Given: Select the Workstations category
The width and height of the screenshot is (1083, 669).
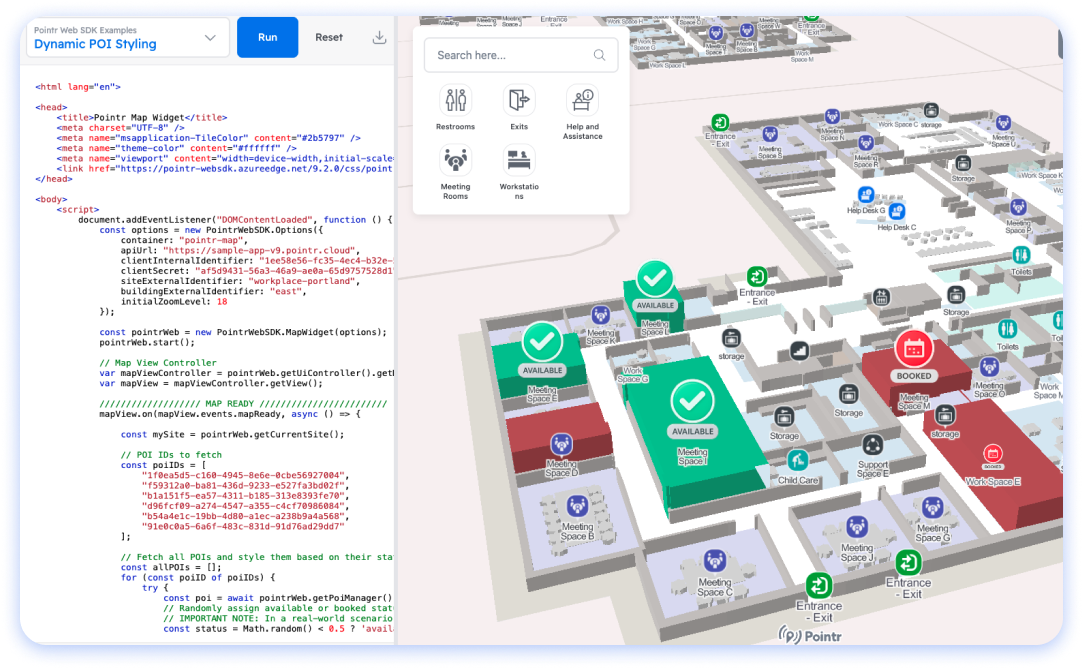Looking at the screenshot, I should pos(519,161).
